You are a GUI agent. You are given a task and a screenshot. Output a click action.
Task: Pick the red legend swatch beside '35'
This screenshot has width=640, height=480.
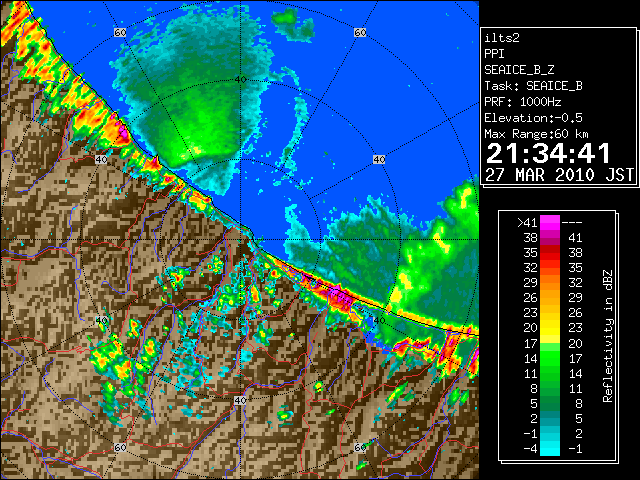tap(550, 253)
